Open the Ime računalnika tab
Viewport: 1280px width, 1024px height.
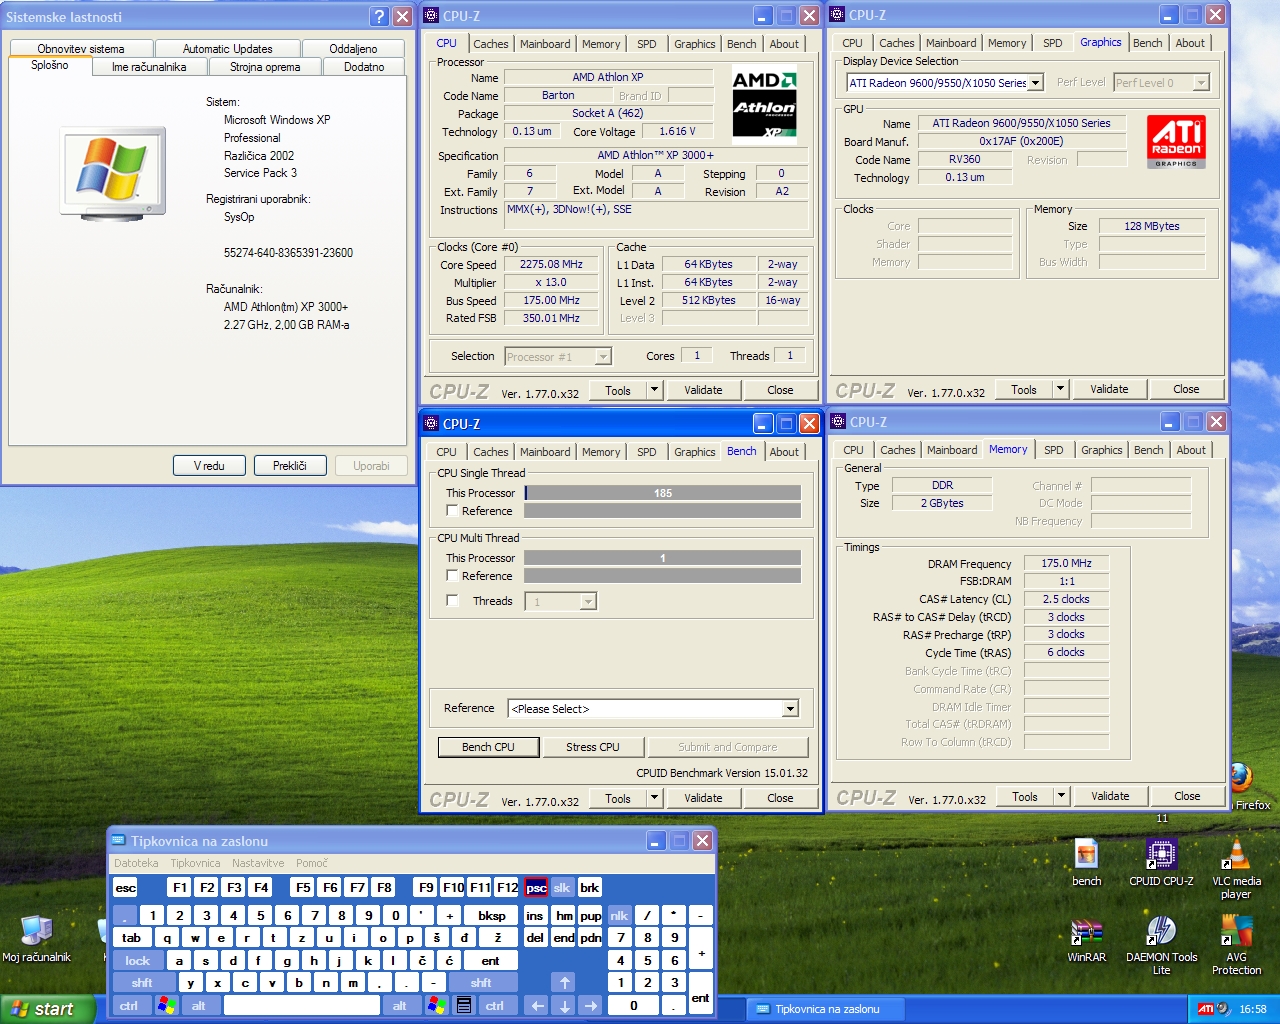click(149, 67)
